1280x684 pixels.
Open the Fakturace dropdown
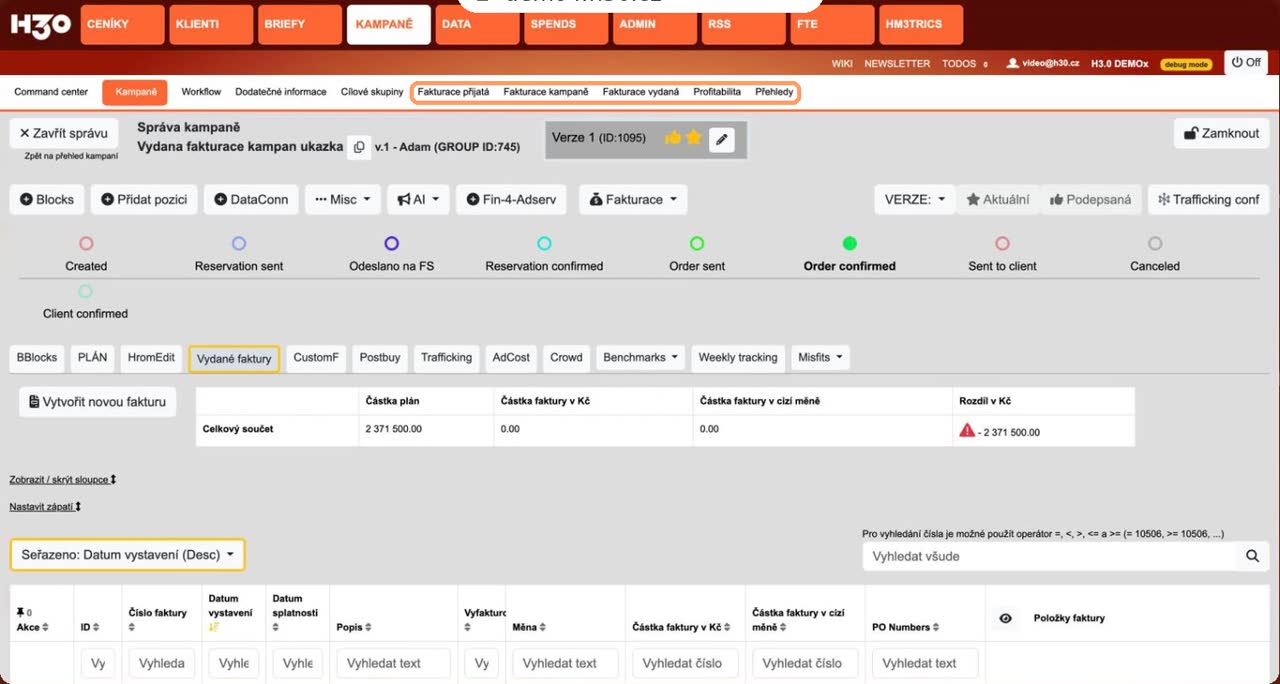(x=633, y=199)
